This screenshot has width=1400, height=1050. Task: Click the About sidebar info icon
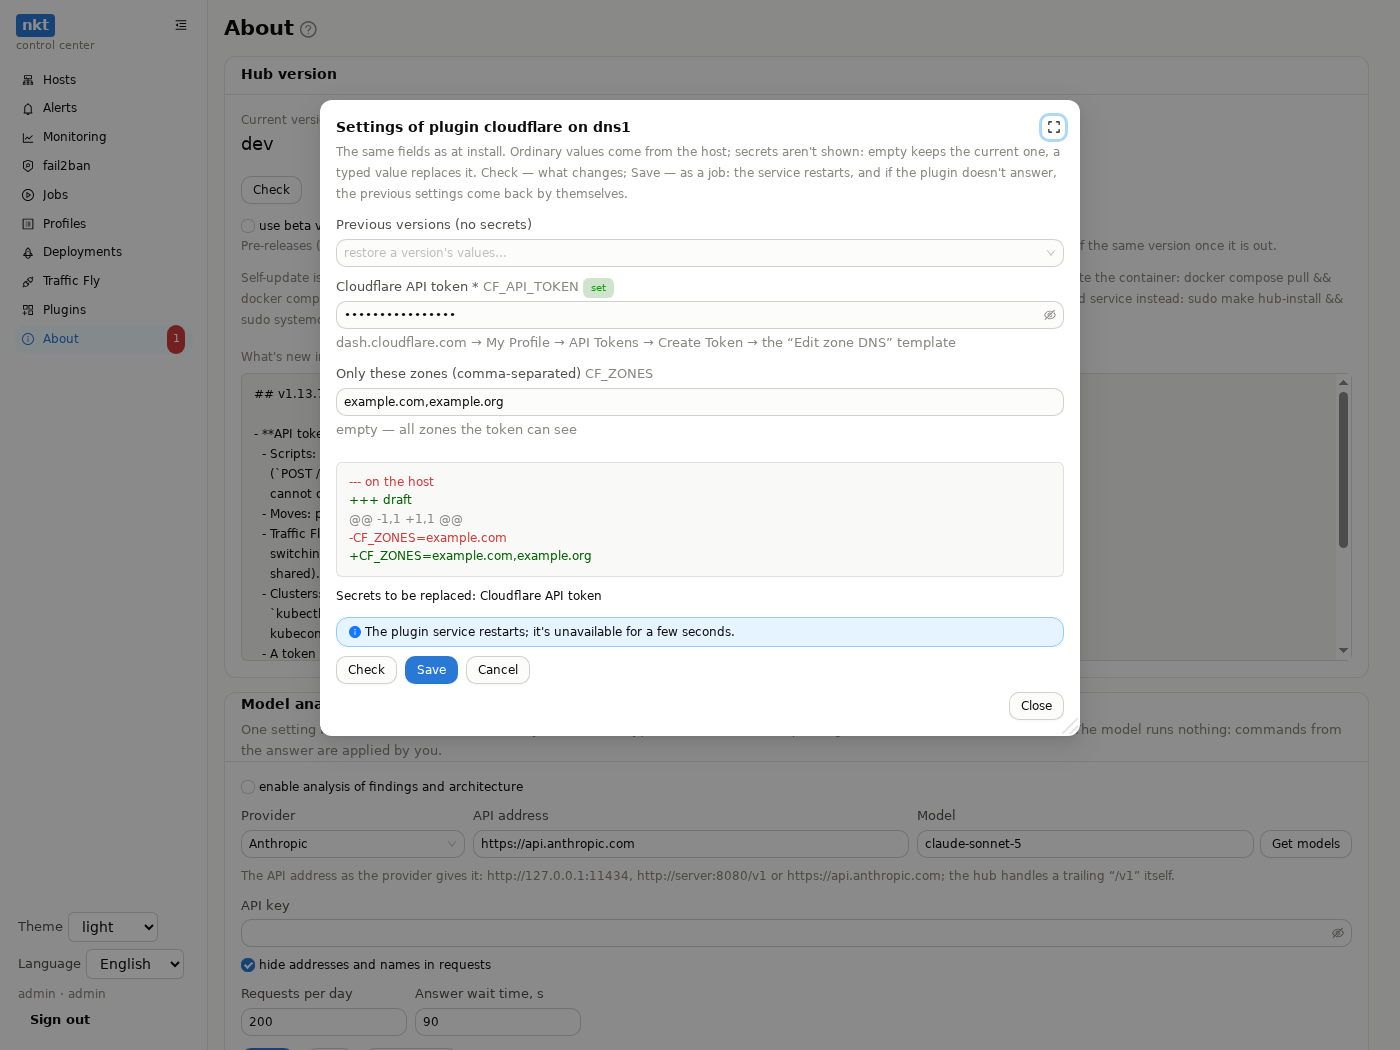tap(28, 339)
